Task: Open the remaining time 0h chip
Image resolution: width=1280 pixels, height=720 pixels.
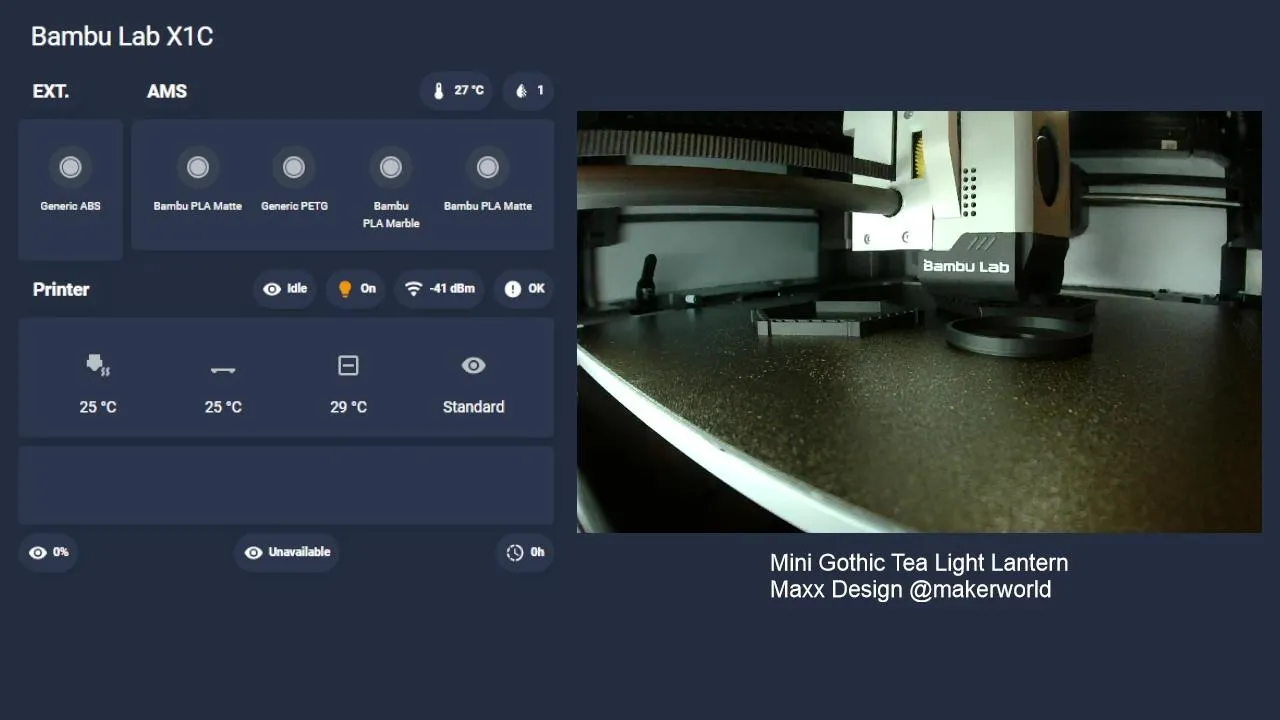Action: [x=525, y=552]
